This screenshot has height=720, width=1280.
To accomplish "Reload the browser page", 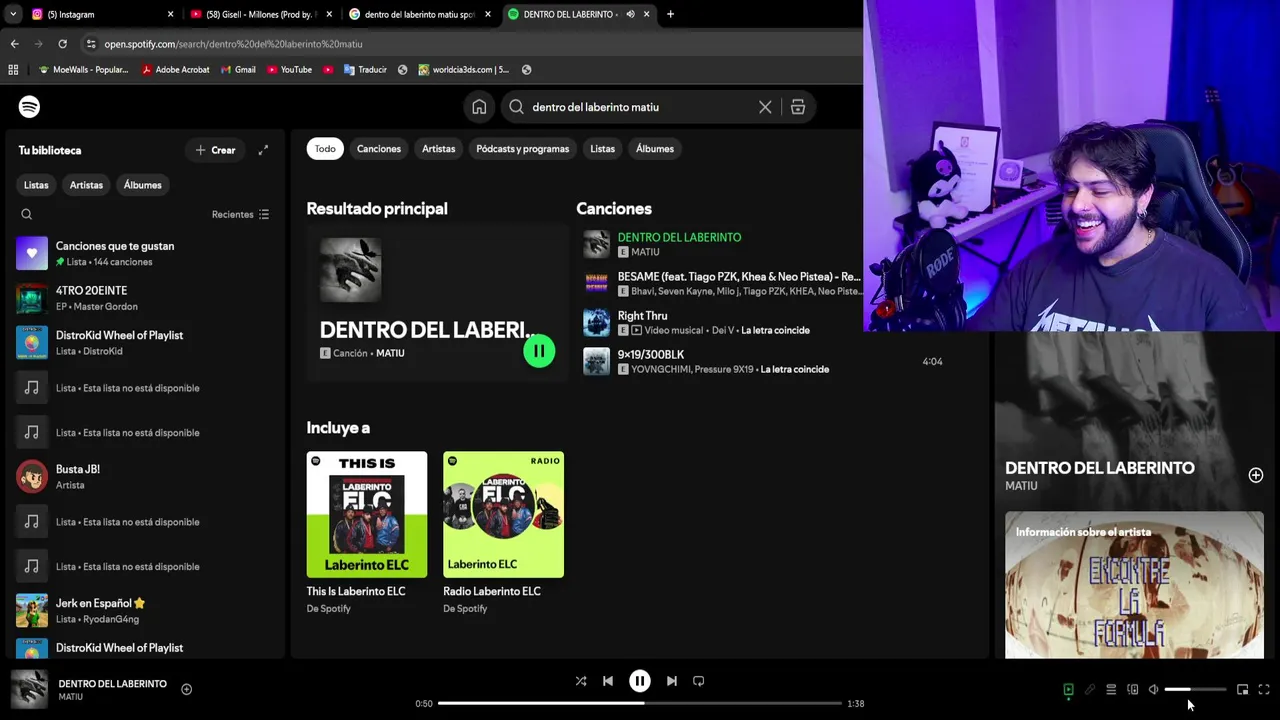I will [62, 44].
